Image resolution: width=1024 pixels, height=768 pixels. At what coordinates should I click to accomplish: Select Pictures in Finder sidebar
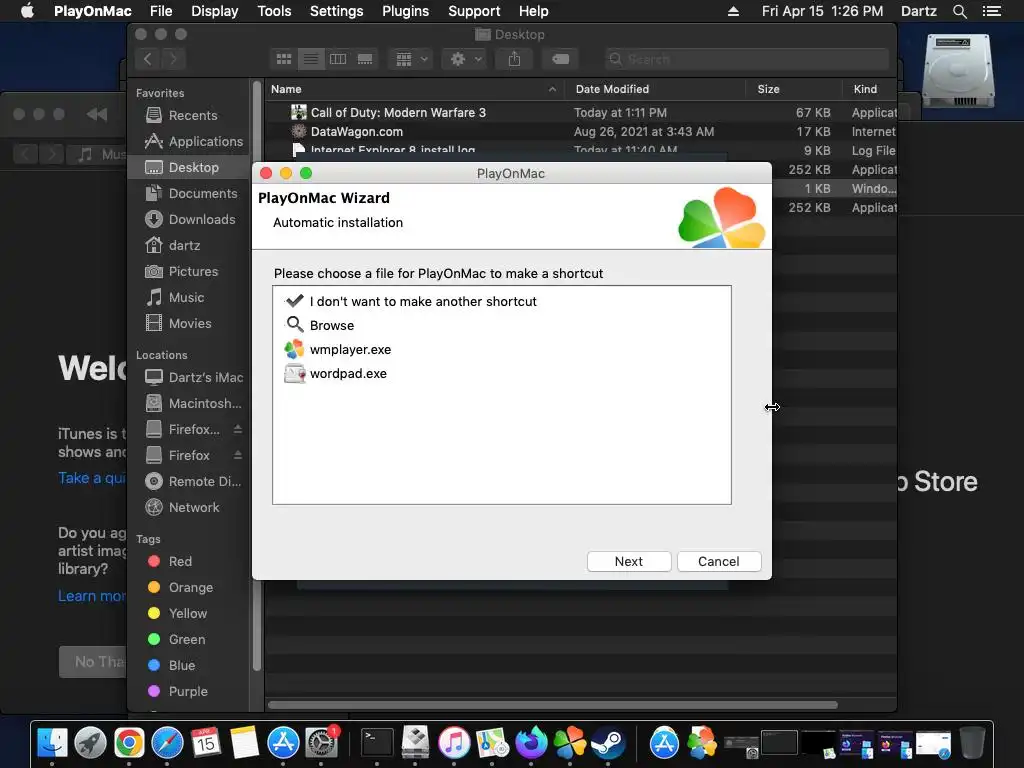pos(188,272)
